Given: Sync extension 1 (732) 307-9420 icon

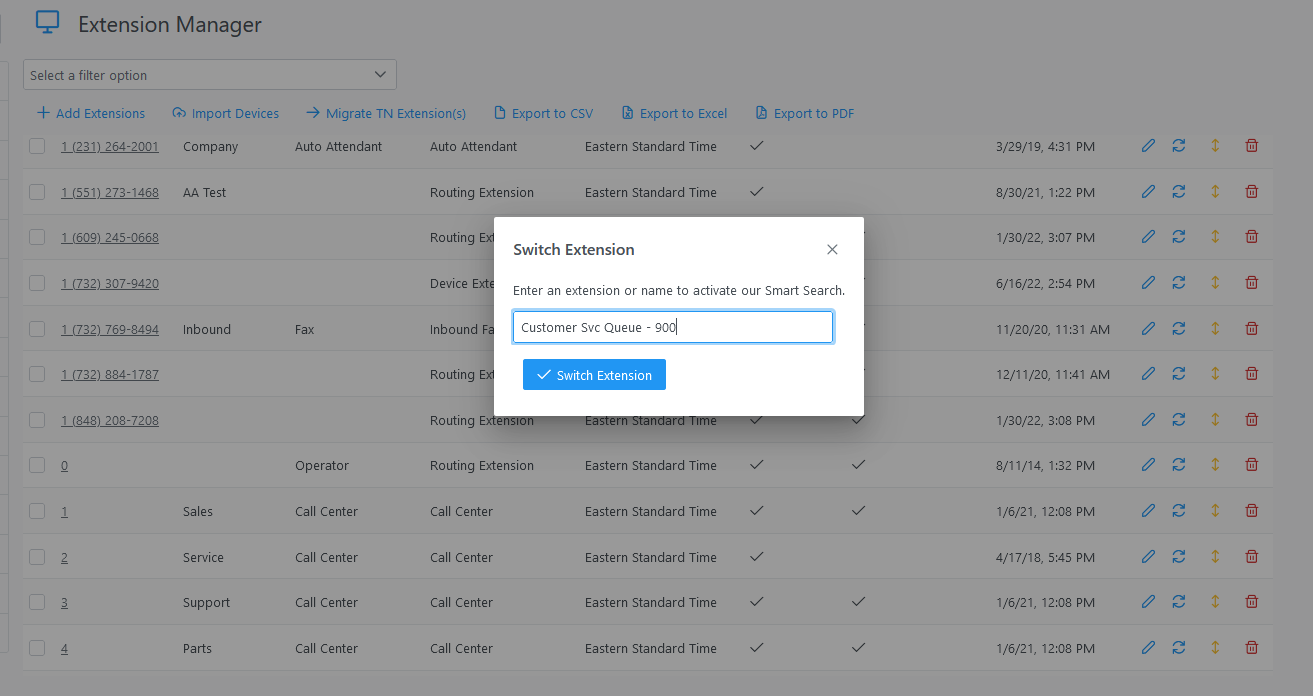Looking at the screenshot, I should click(x=1179, y=283).
